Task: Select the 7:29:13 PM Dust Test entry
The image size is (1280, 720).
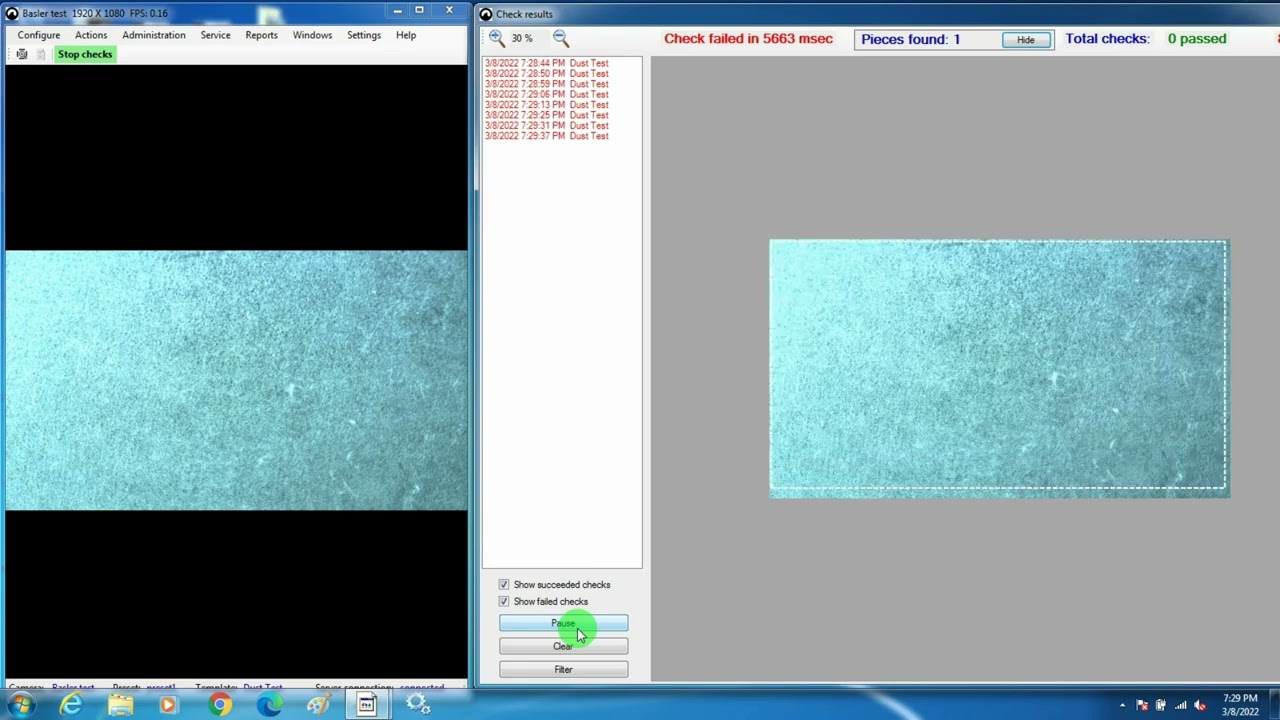Action: (547, 105)
